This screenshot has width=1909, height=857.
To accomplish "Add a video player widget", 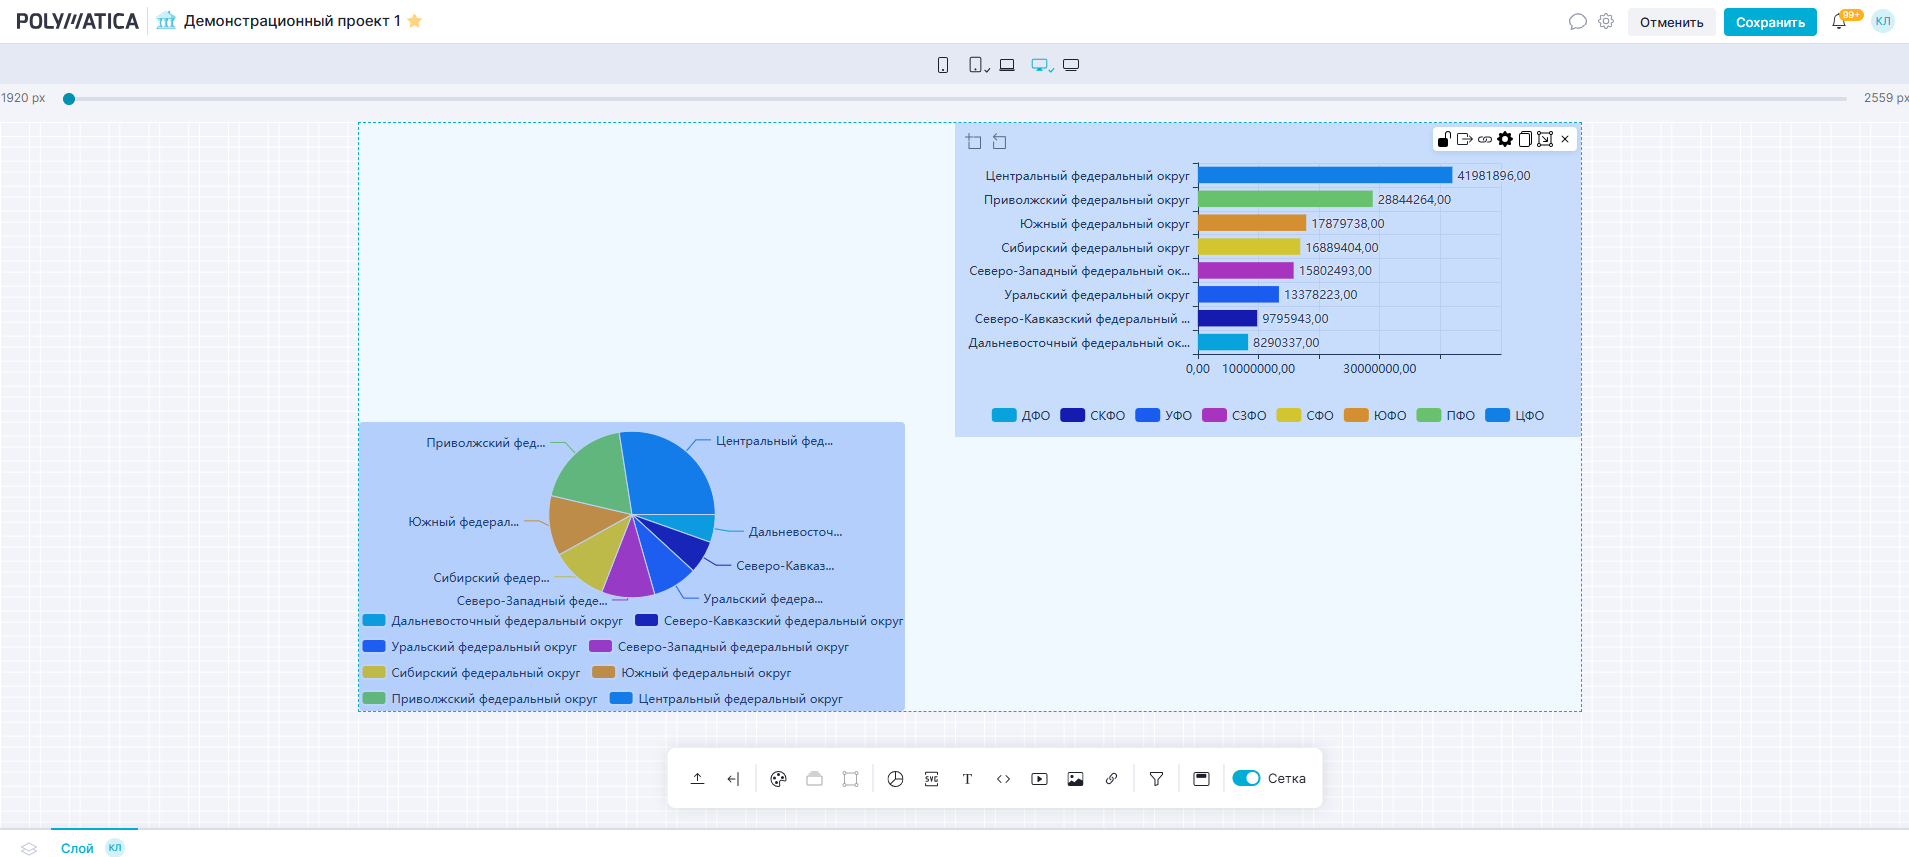I will click(x=1039, y=779).
